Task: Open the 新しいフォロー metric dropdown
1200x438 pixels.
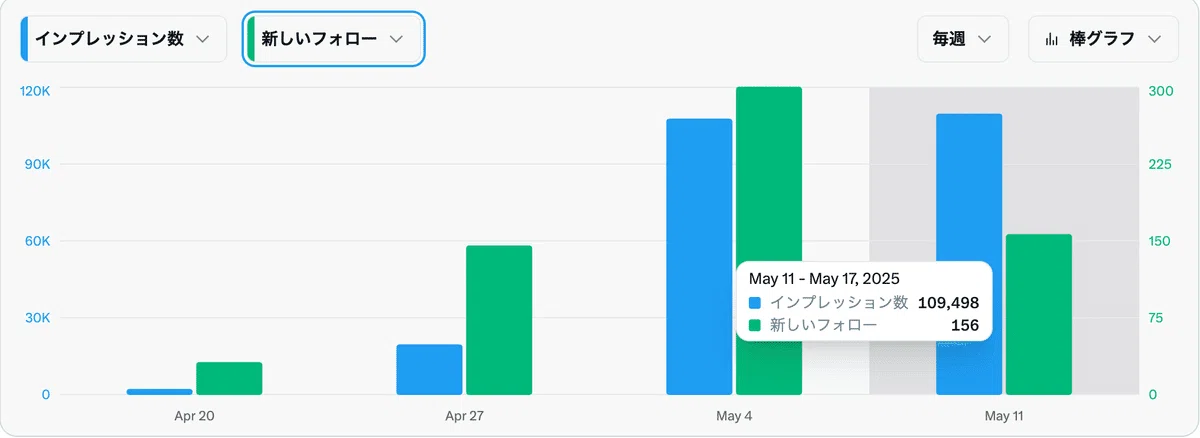Action: coord(335,39)
